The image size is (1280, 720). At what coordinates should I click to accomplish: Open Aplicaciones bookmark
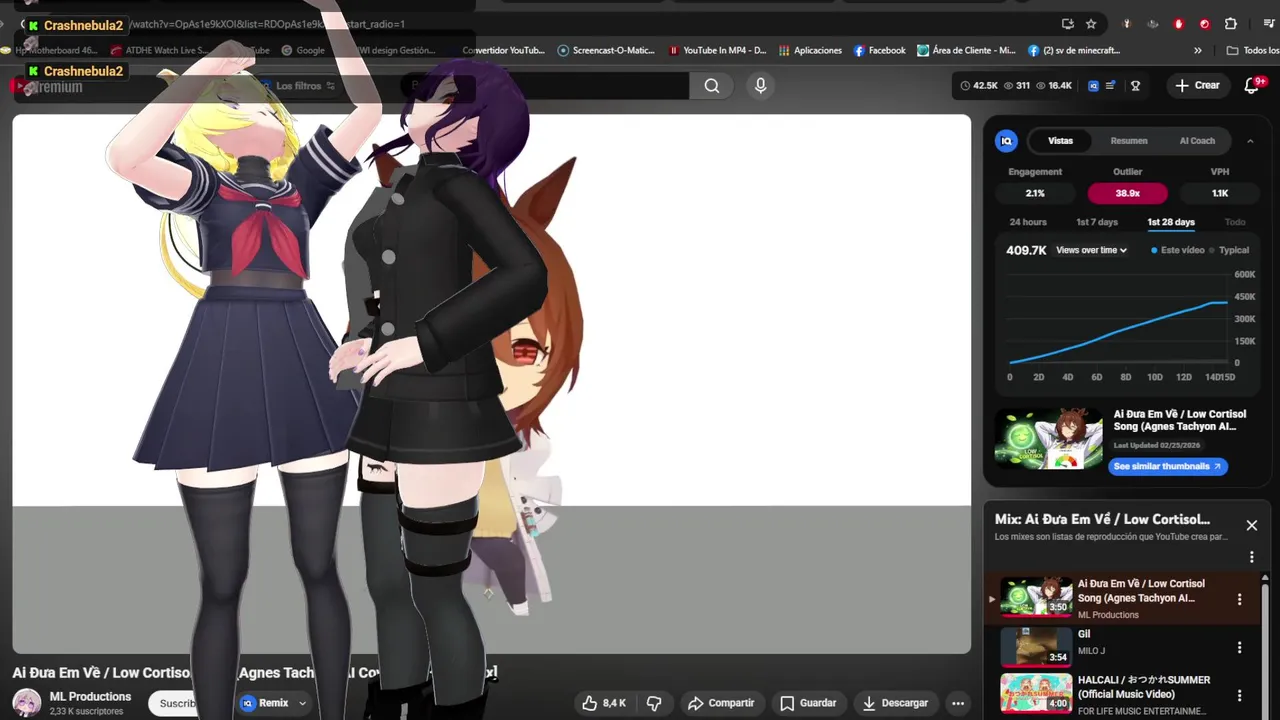coord(810,50)
